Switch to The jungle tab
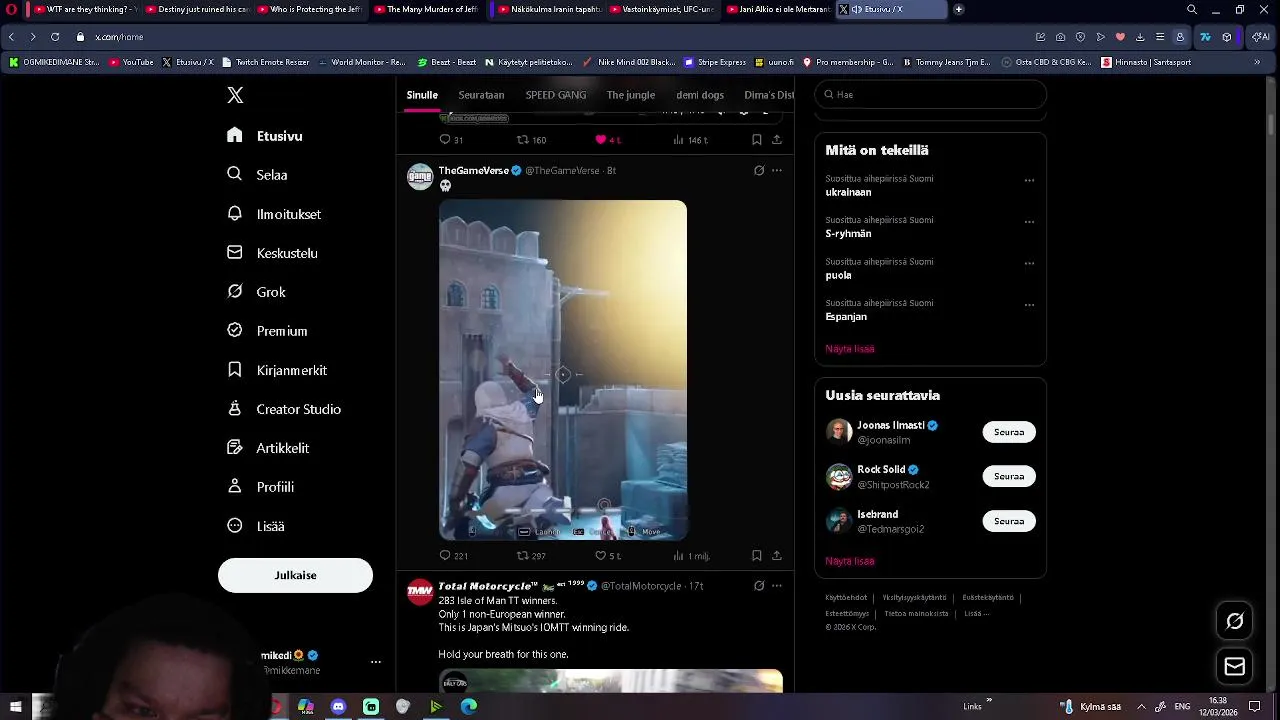 (x=631, y=95)
